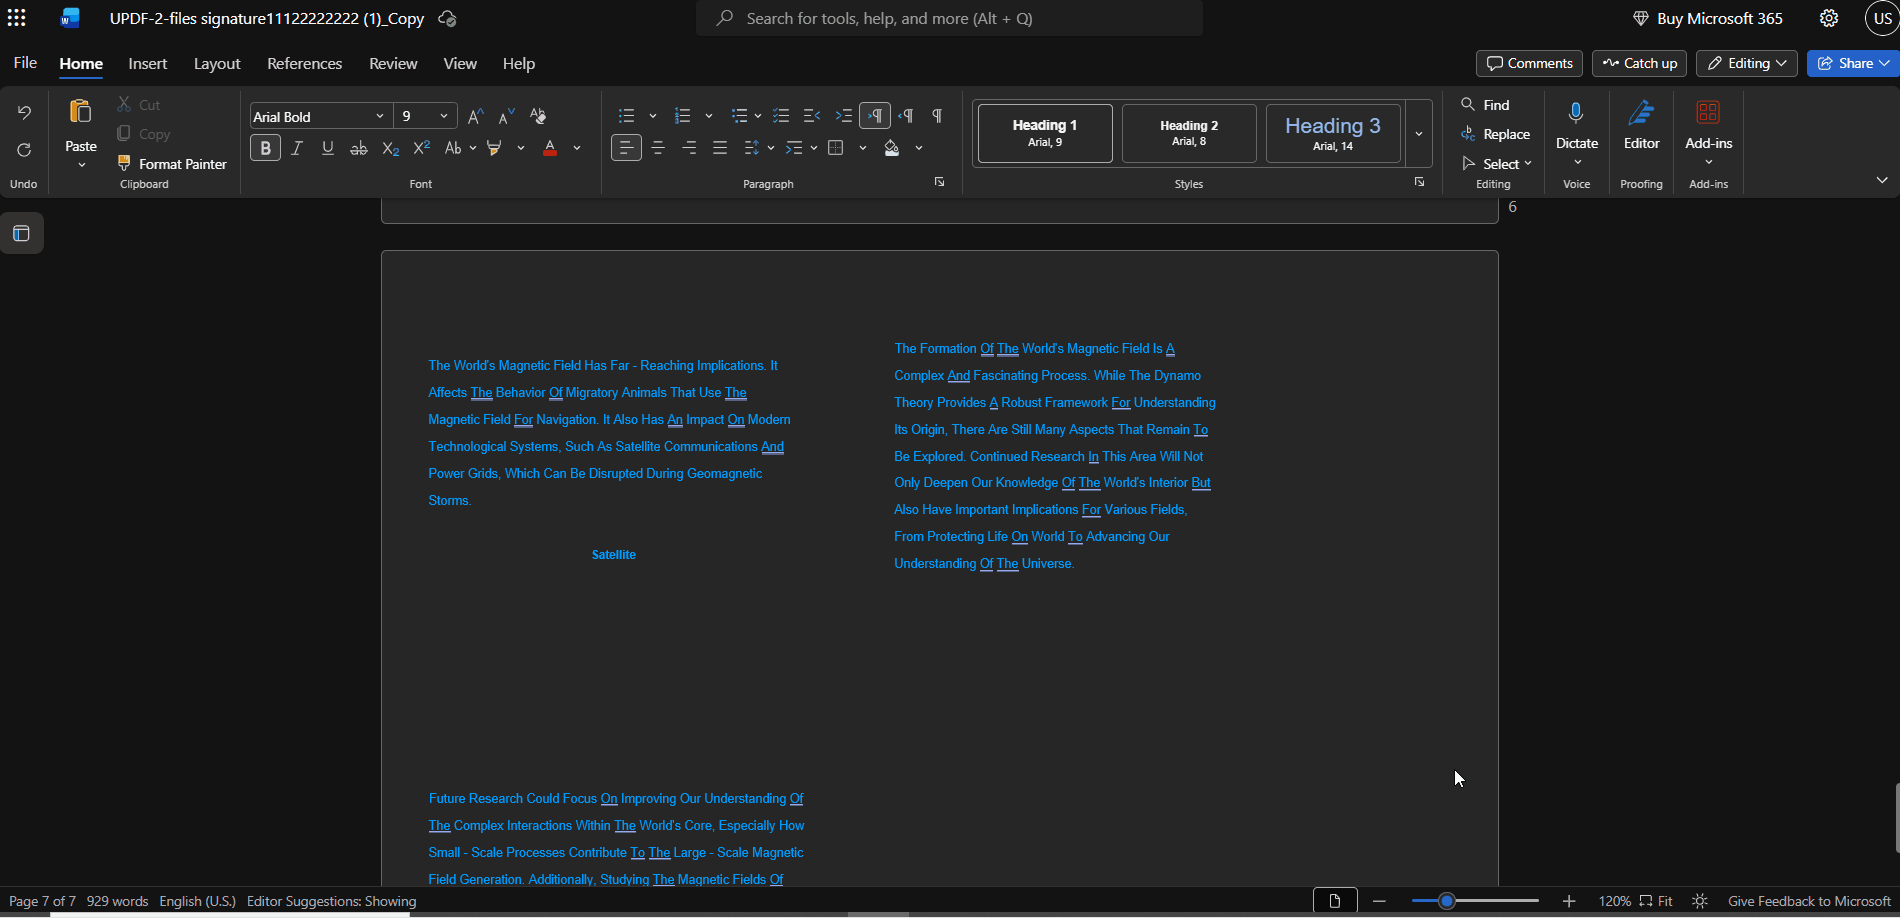Switch to the Layout tab
Screen dimensions: 1900x918
(x=217, y=63)
